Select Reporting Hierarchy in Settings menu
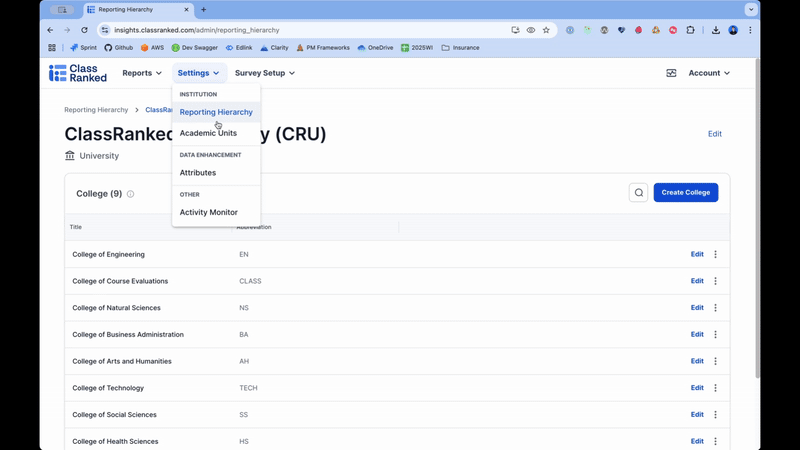This screenshot has height=450, width=800. click(216, 112)
